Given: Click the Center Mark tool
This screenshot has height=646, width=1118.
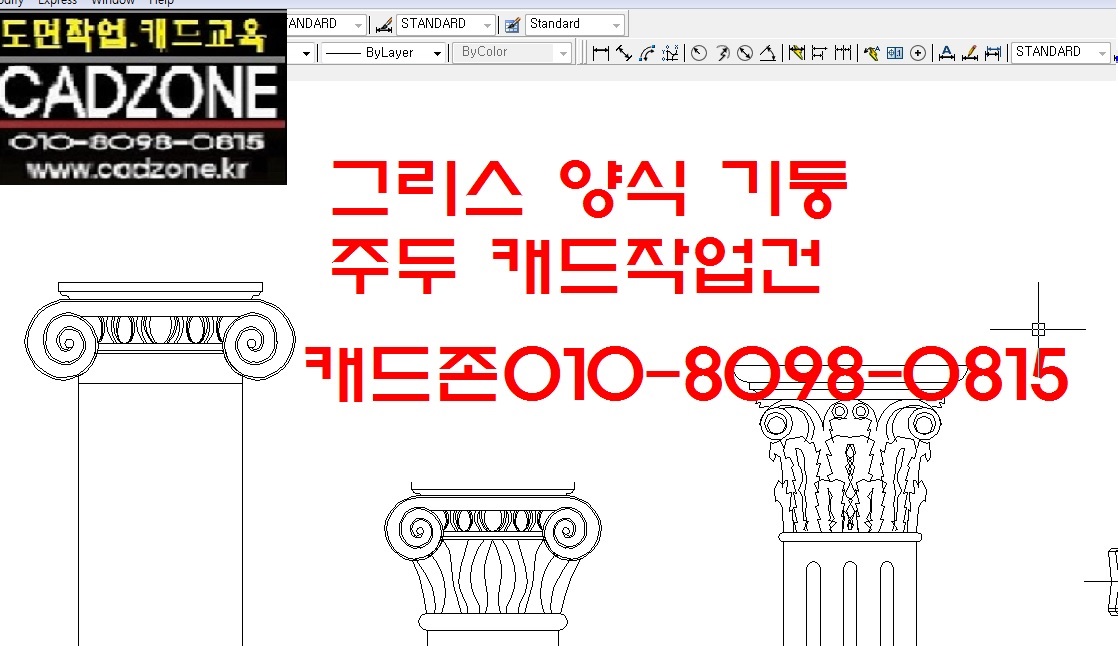Looking at the screenshot, I should (918, 53).
